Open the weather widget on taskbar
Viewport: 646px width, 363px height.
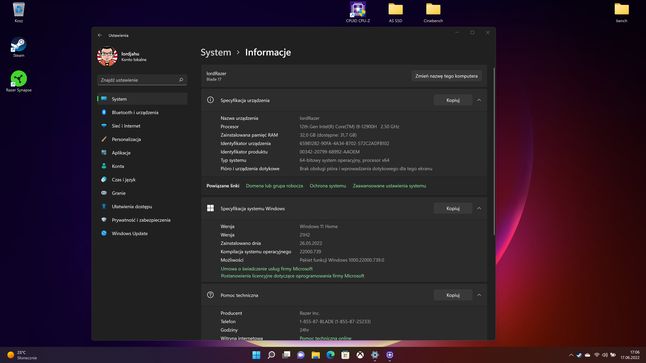22,355
